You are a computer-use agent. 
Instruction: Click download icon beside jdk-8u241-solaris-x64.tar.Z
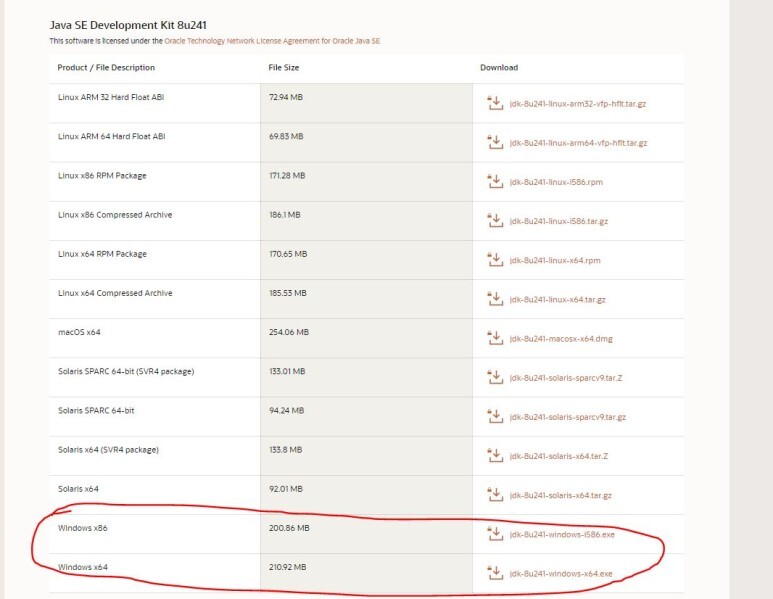pos(495,456)
